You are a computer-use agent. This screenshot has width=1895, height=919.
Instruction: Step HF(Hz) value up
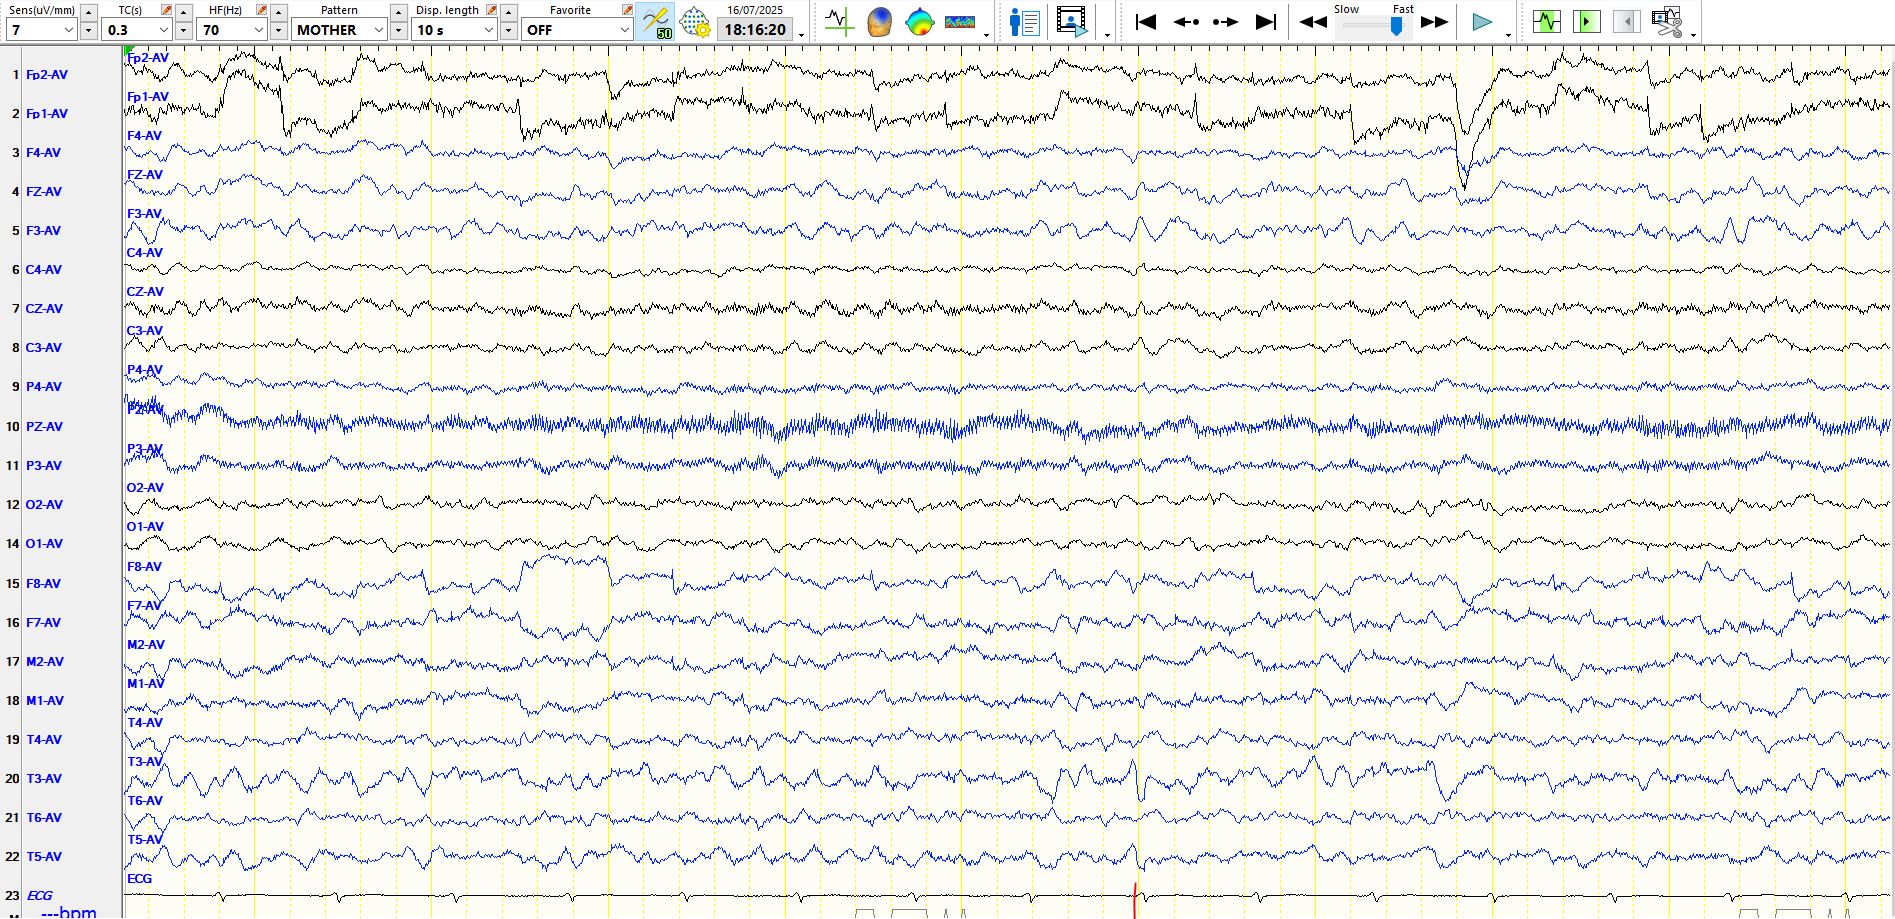pyautogui.click(x=278, y=12)
